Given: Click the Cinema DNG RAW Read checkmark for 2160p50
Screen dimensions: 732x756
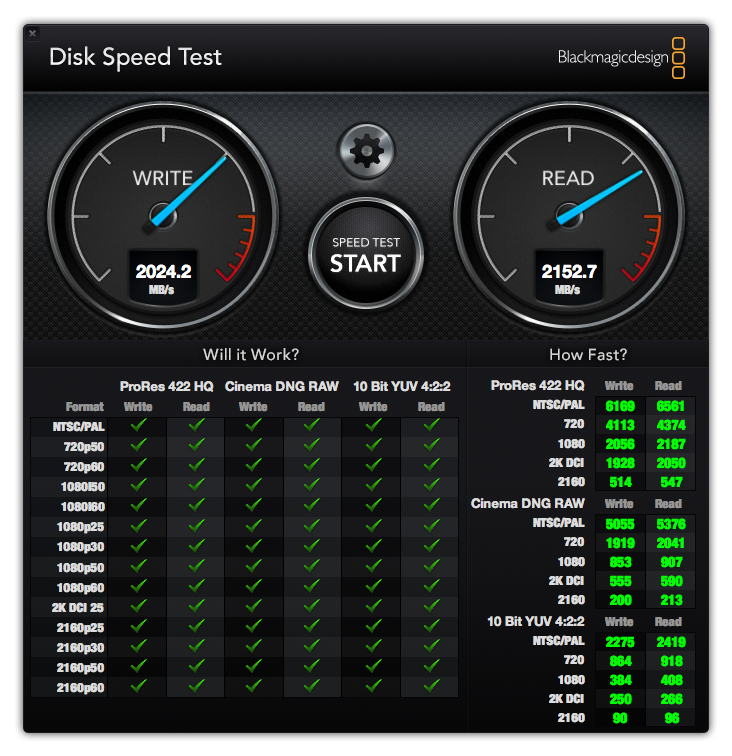Looking at the screenshot, I should pos(312,666).
